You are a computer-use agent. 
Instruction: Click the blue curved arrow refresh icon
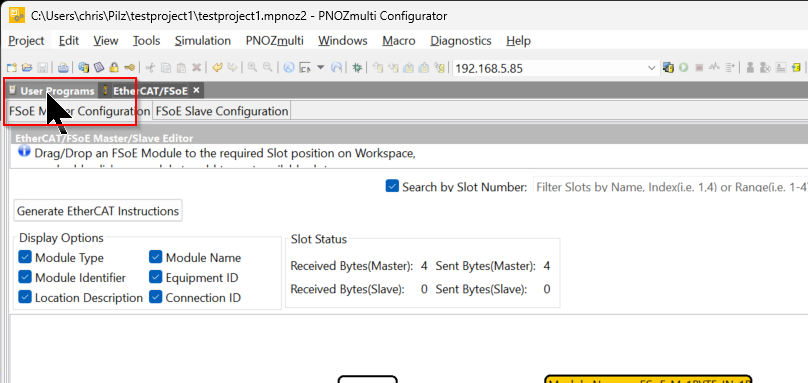[336, 68]
